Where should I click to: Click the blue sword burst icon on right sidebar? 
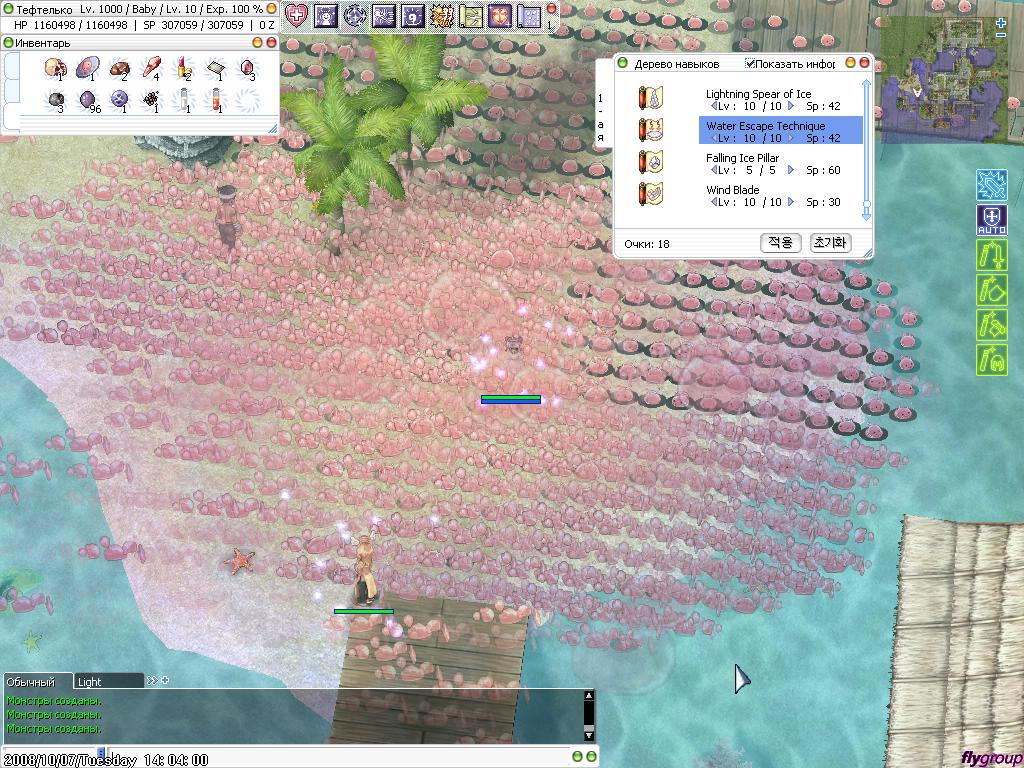[x=991, y=185]
